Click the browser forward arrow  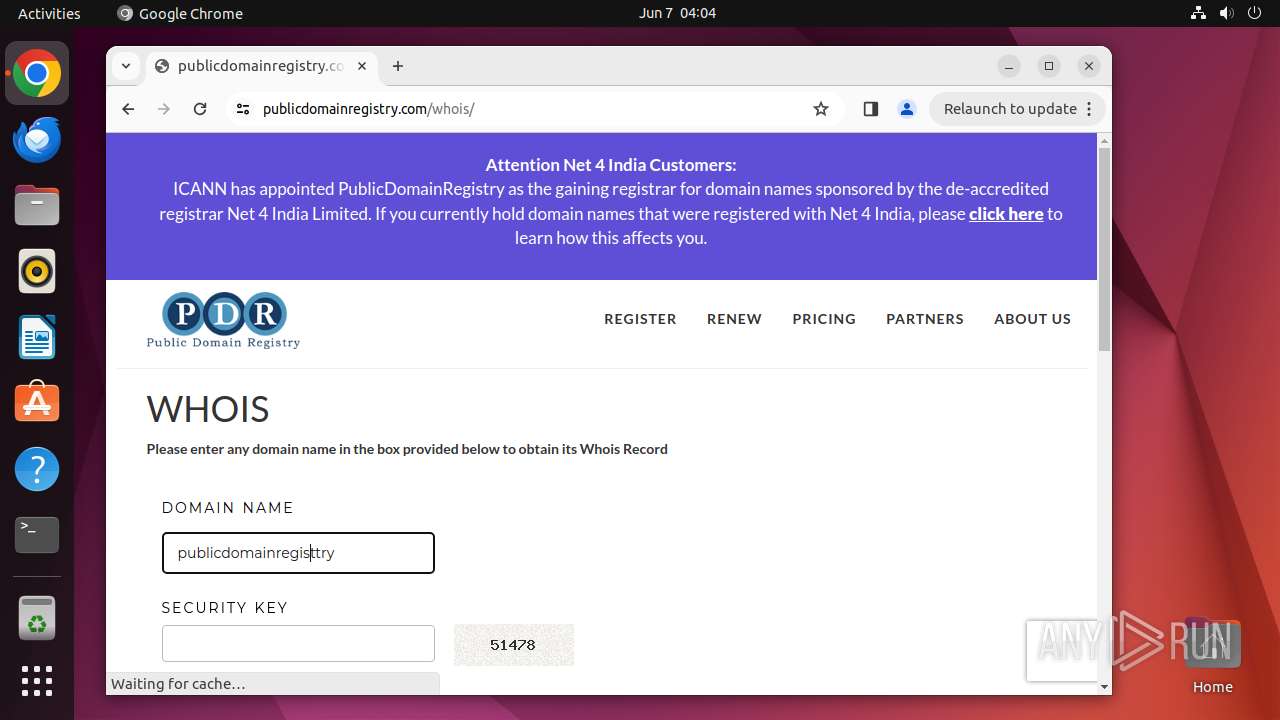point(164,109)
